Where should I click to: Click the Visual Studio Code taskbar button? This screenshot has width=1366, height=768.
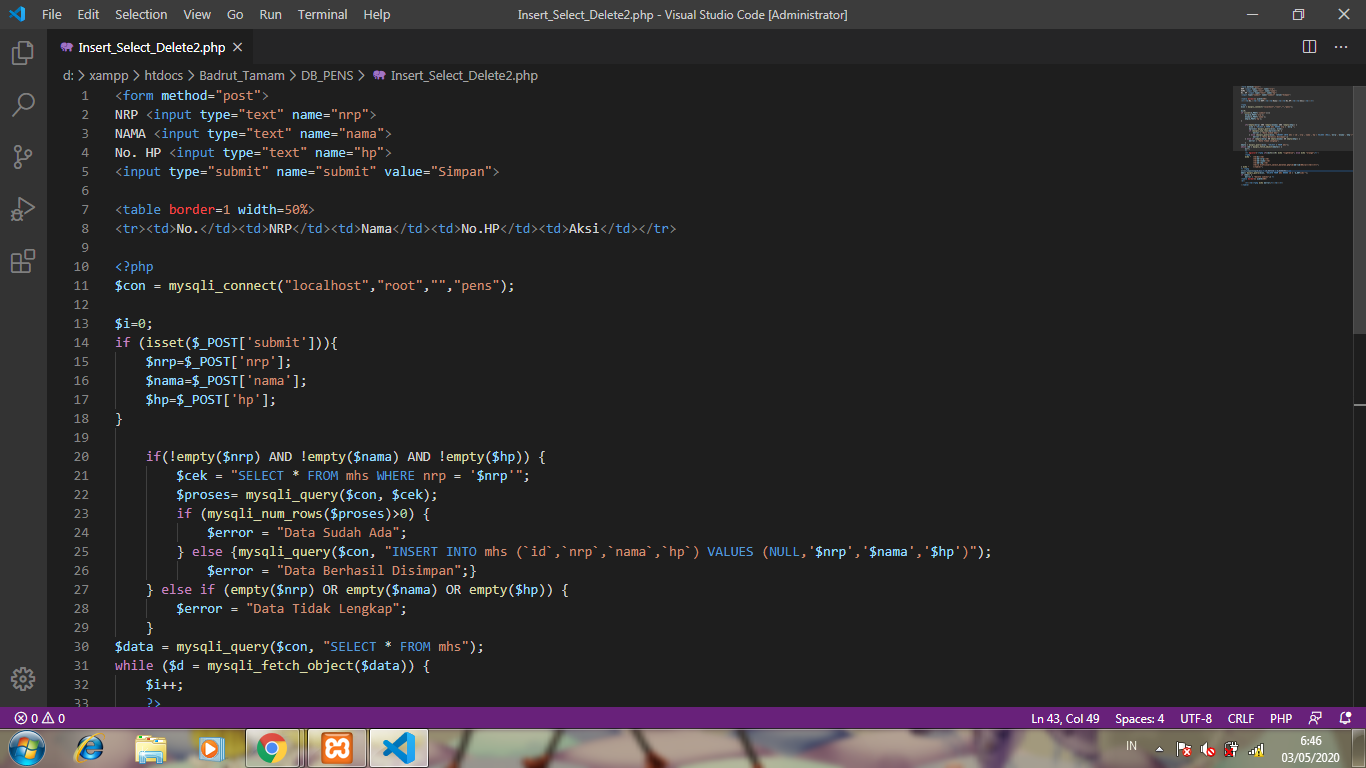click(x=399, y=748)
